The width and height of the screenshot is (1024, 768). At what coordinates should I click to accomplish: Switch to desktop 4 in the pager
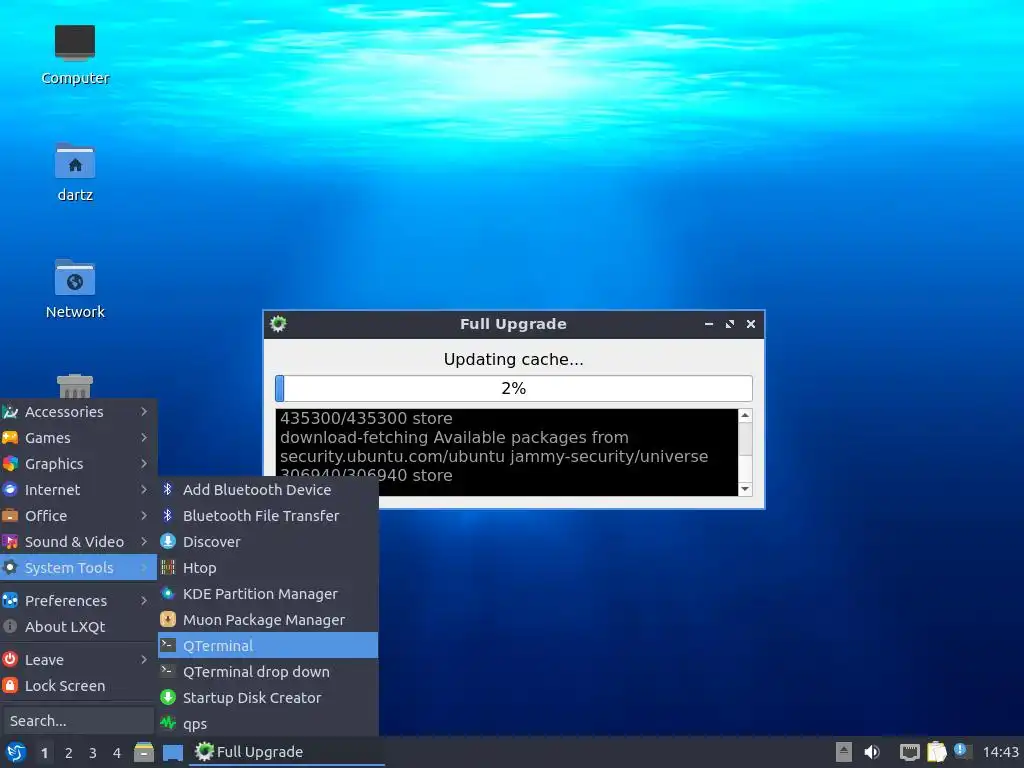(x=117, y=753)
